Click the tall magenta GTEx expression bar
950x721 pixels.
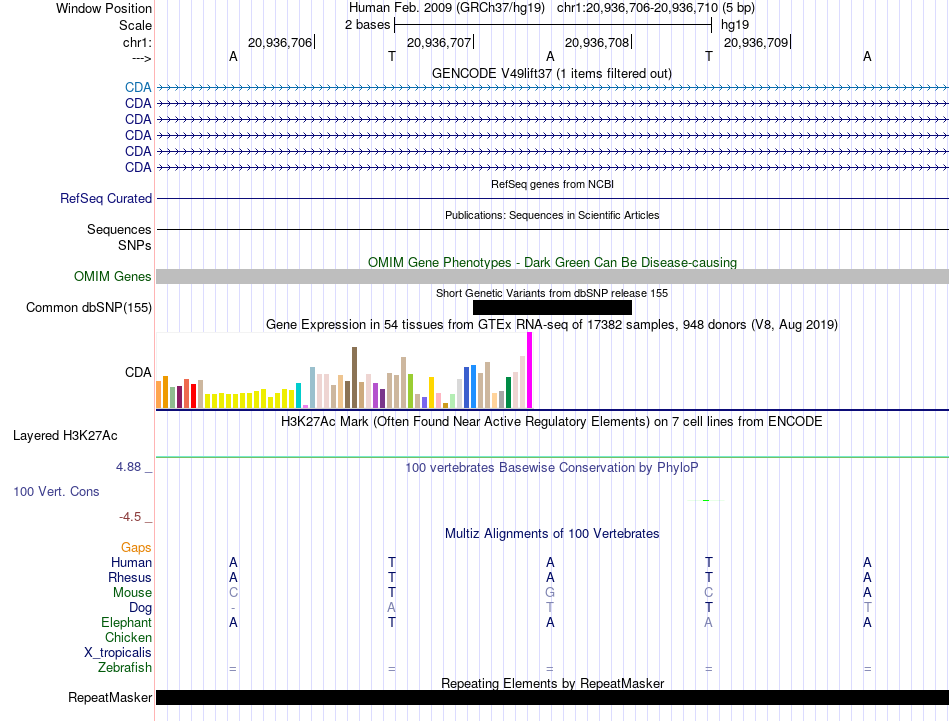pyautogui.click(x=530, y=370)
